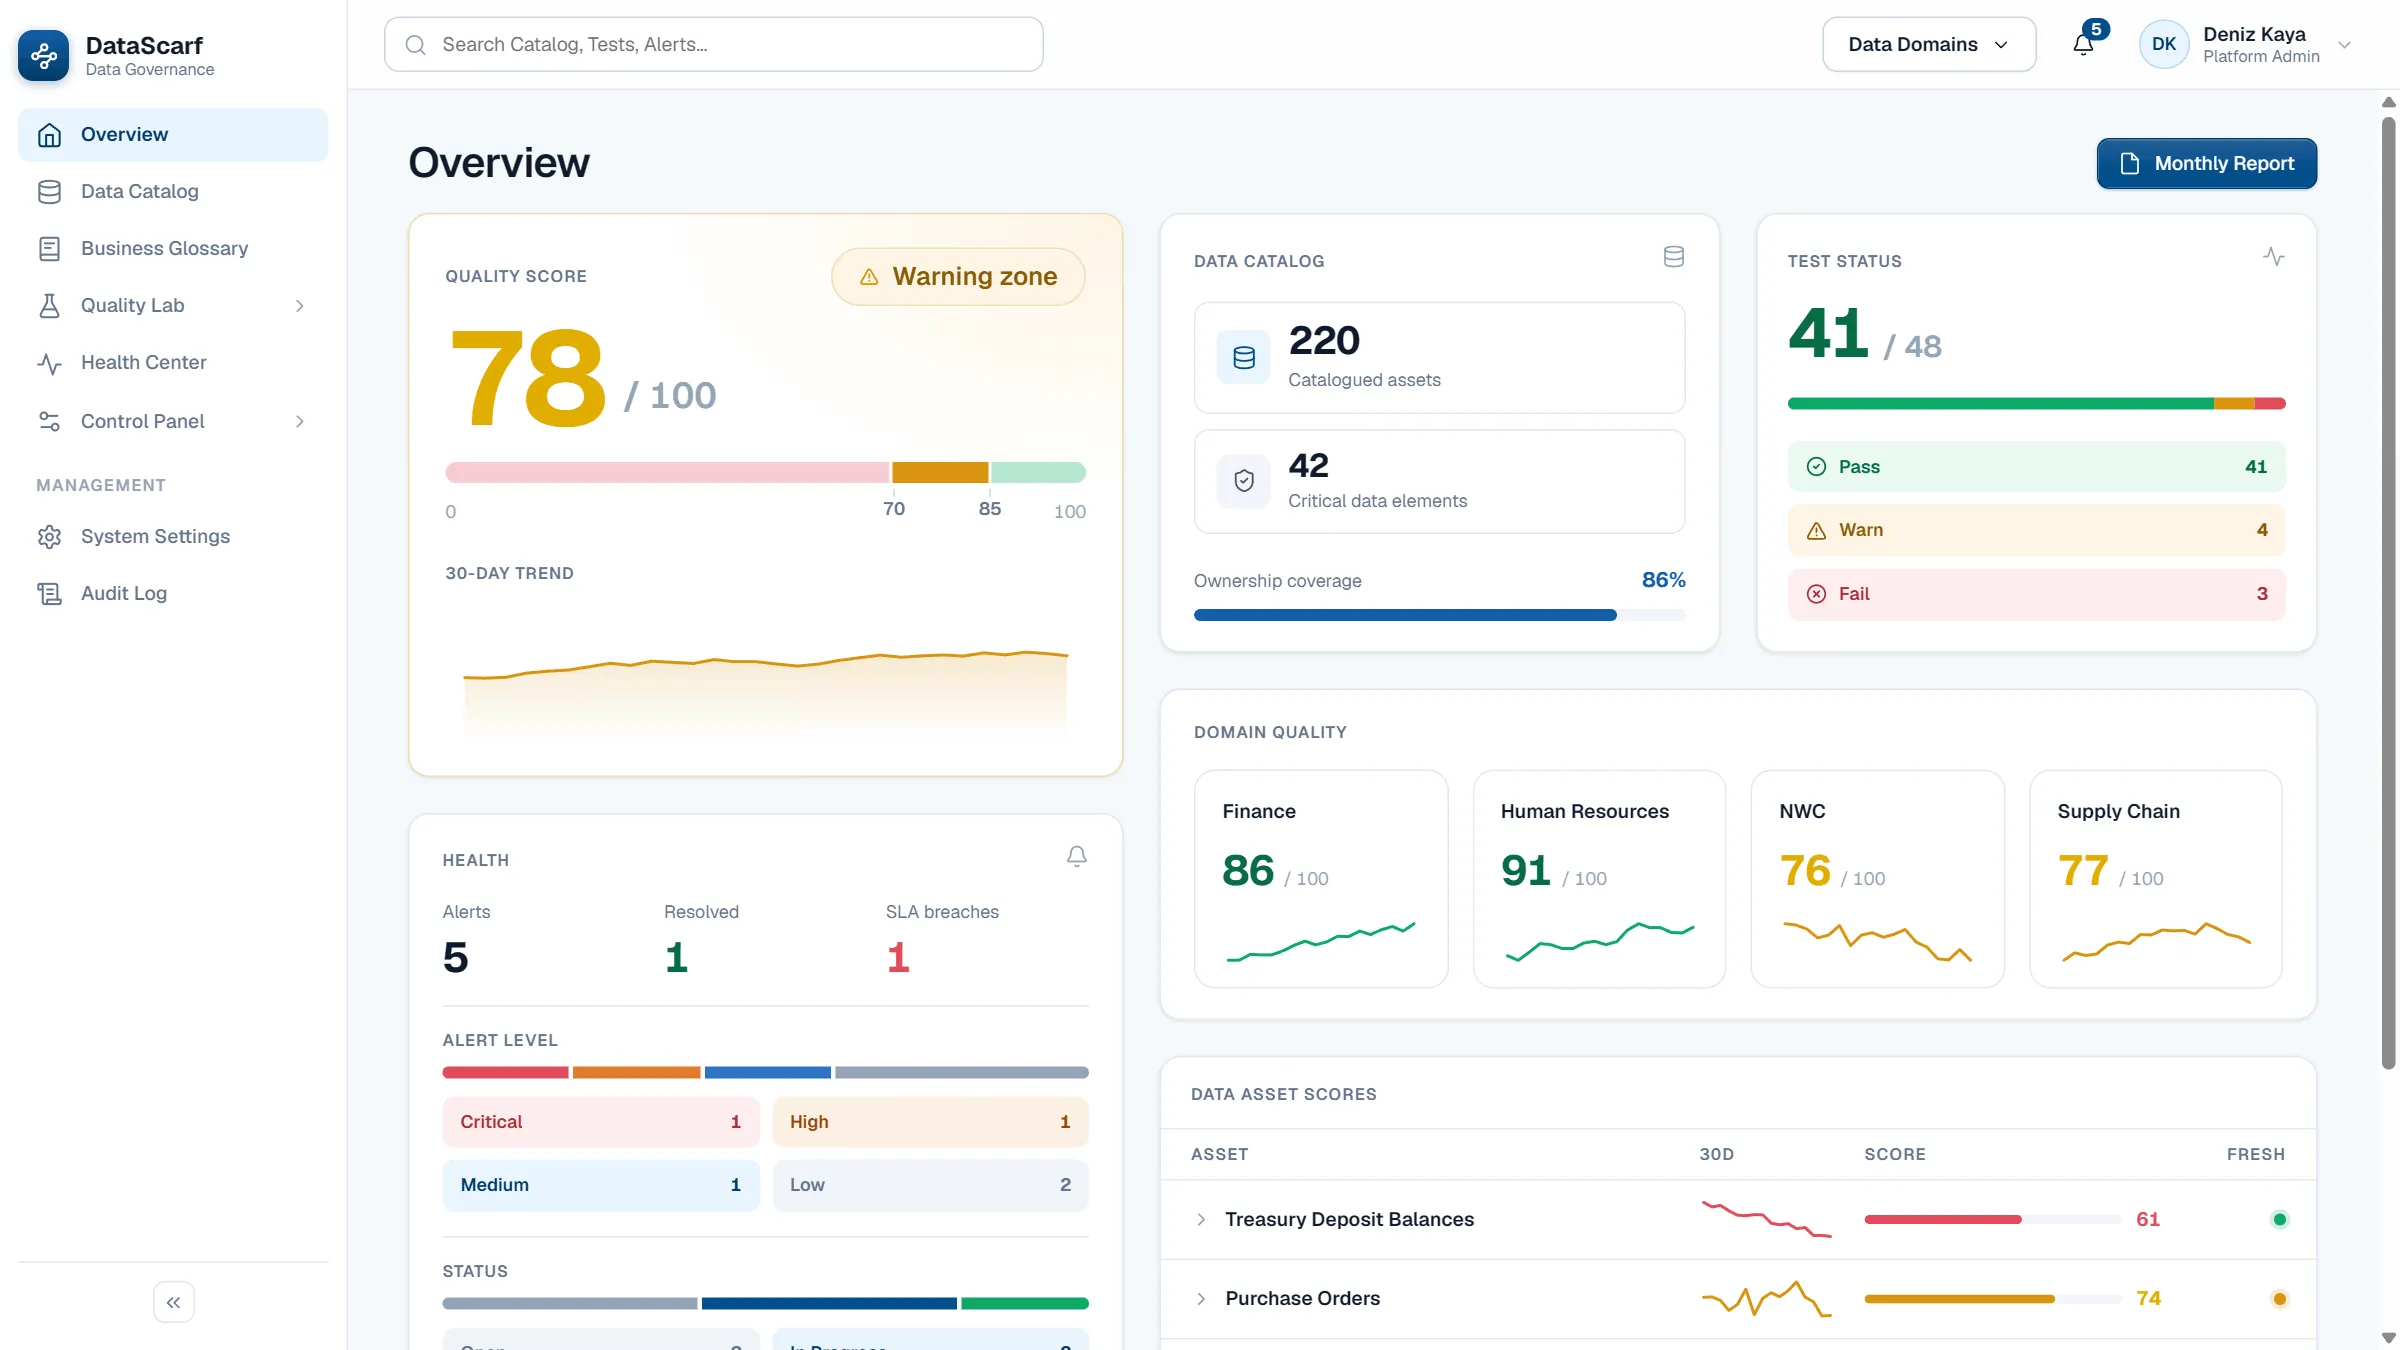
Task: Open the Human Resources domain card
Action: 1600,879
